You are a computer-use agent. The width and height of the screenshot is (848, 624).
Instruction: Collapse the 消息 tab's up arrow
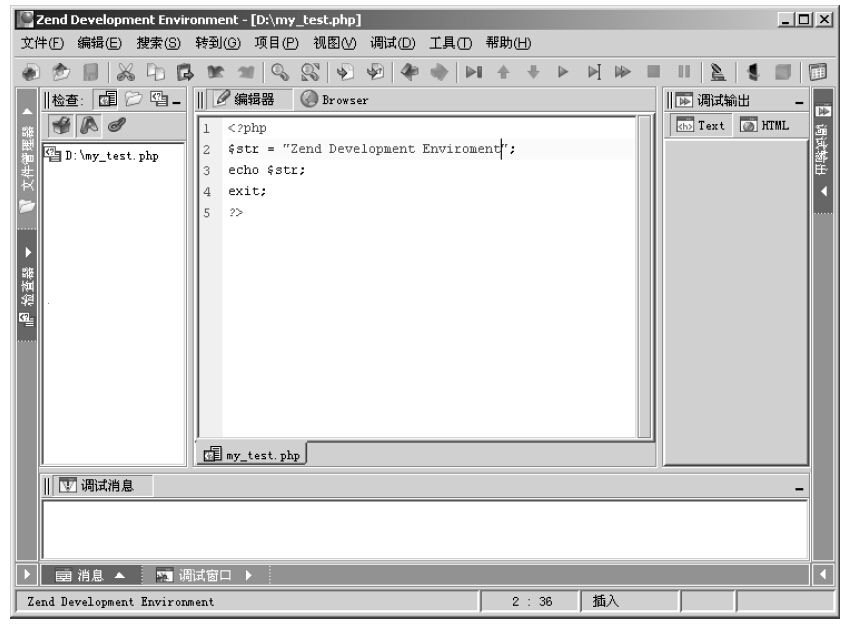[120, 575]
